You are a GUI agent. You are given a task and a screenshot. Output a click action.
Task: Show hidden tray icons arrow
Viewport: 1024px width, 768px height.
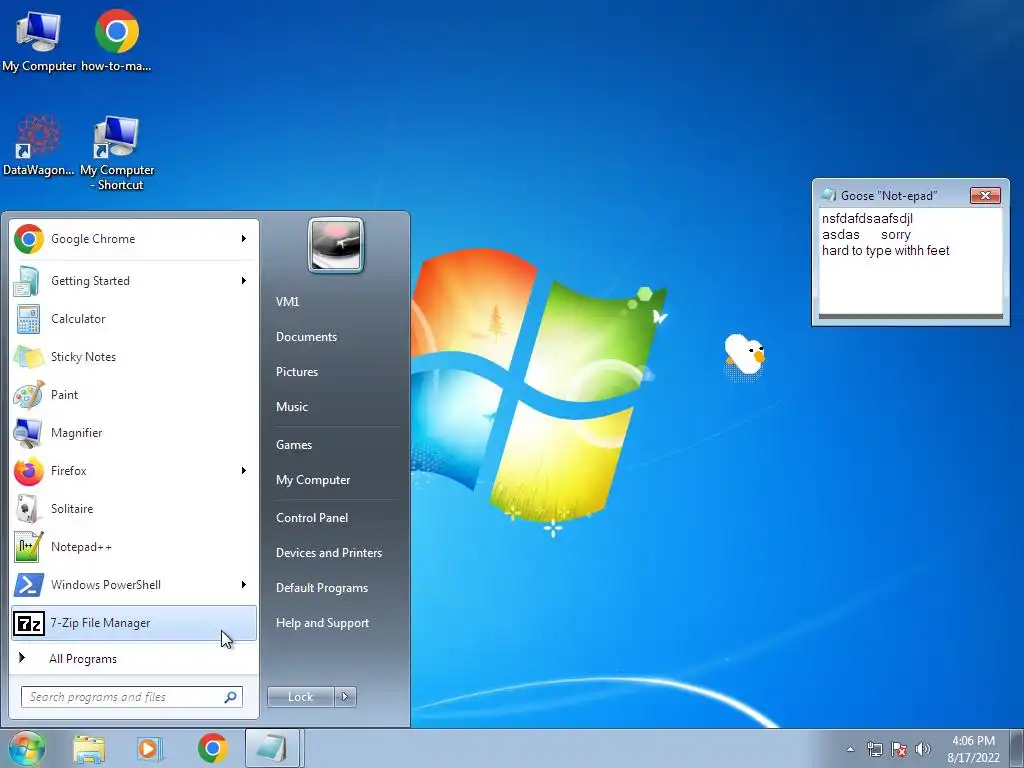pos(850,749)
